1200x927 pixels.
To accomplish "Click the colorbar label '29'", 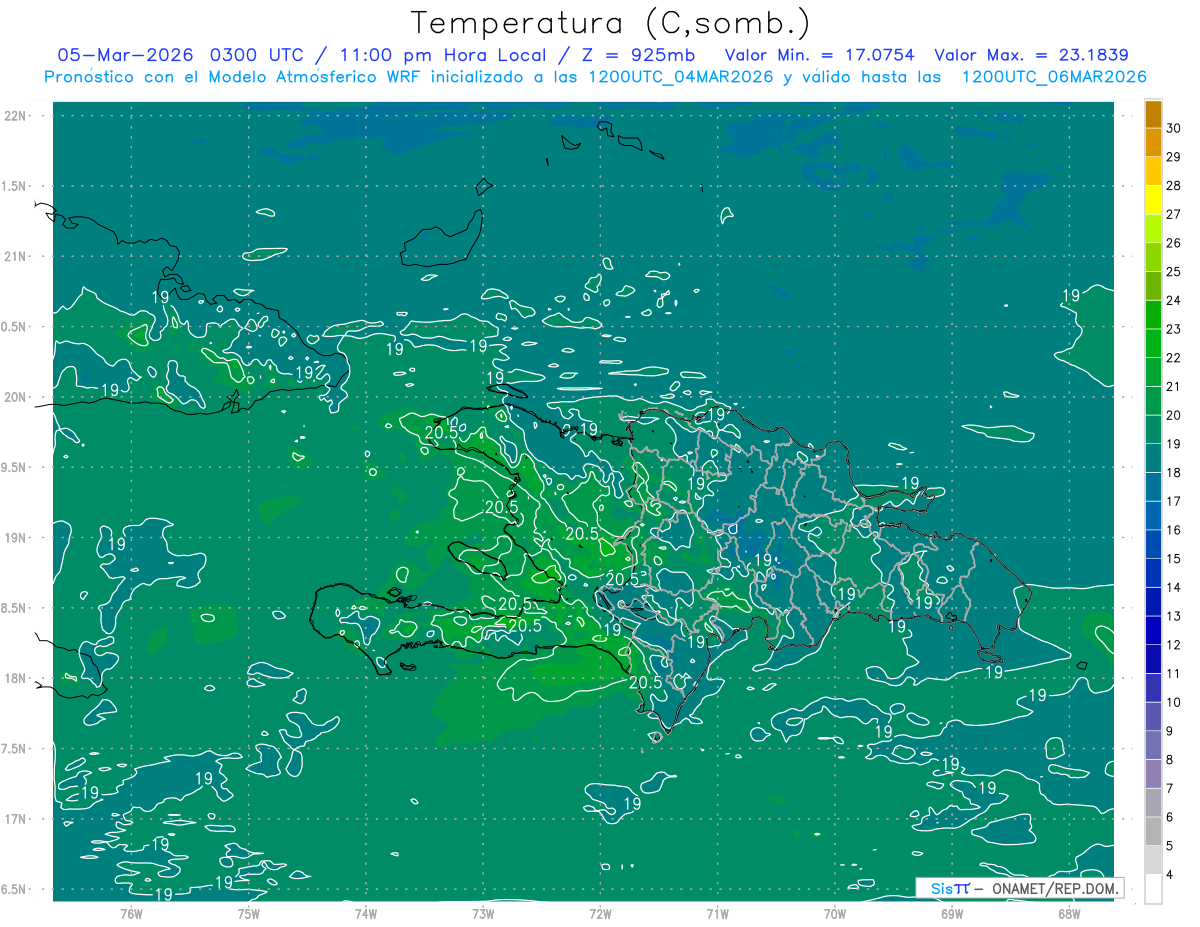I will pyautogui.click(x=1174, y=157).
